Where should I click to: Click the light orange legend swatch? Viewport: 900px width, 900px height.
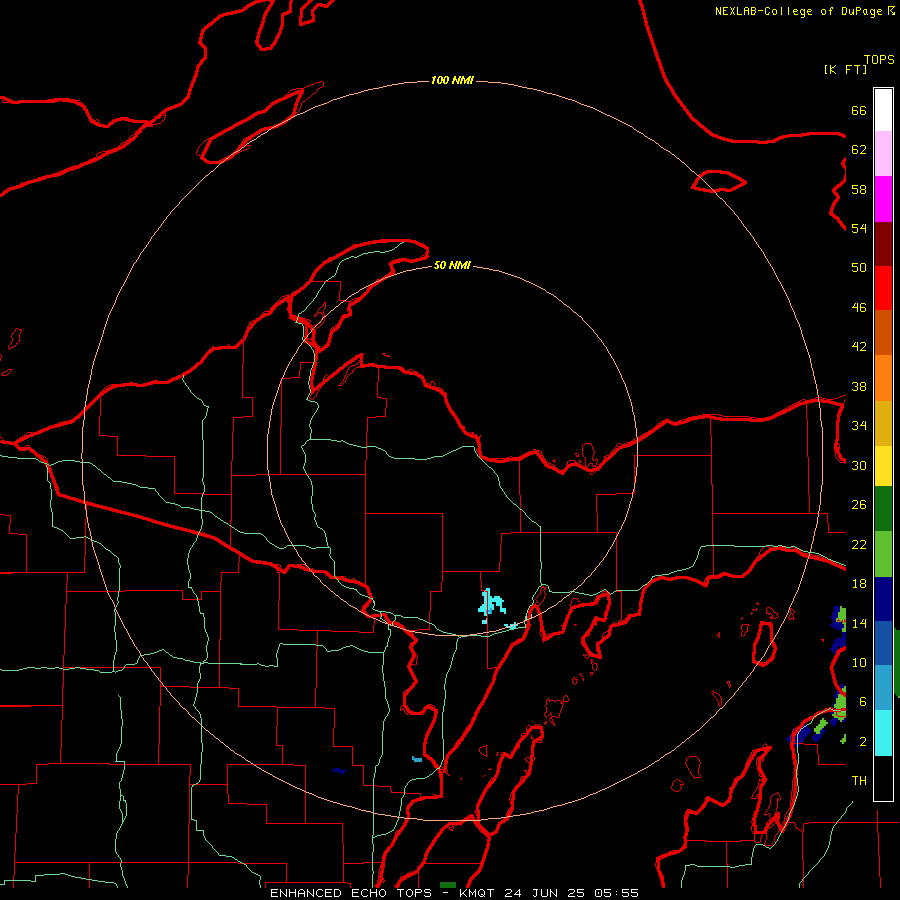883,378
